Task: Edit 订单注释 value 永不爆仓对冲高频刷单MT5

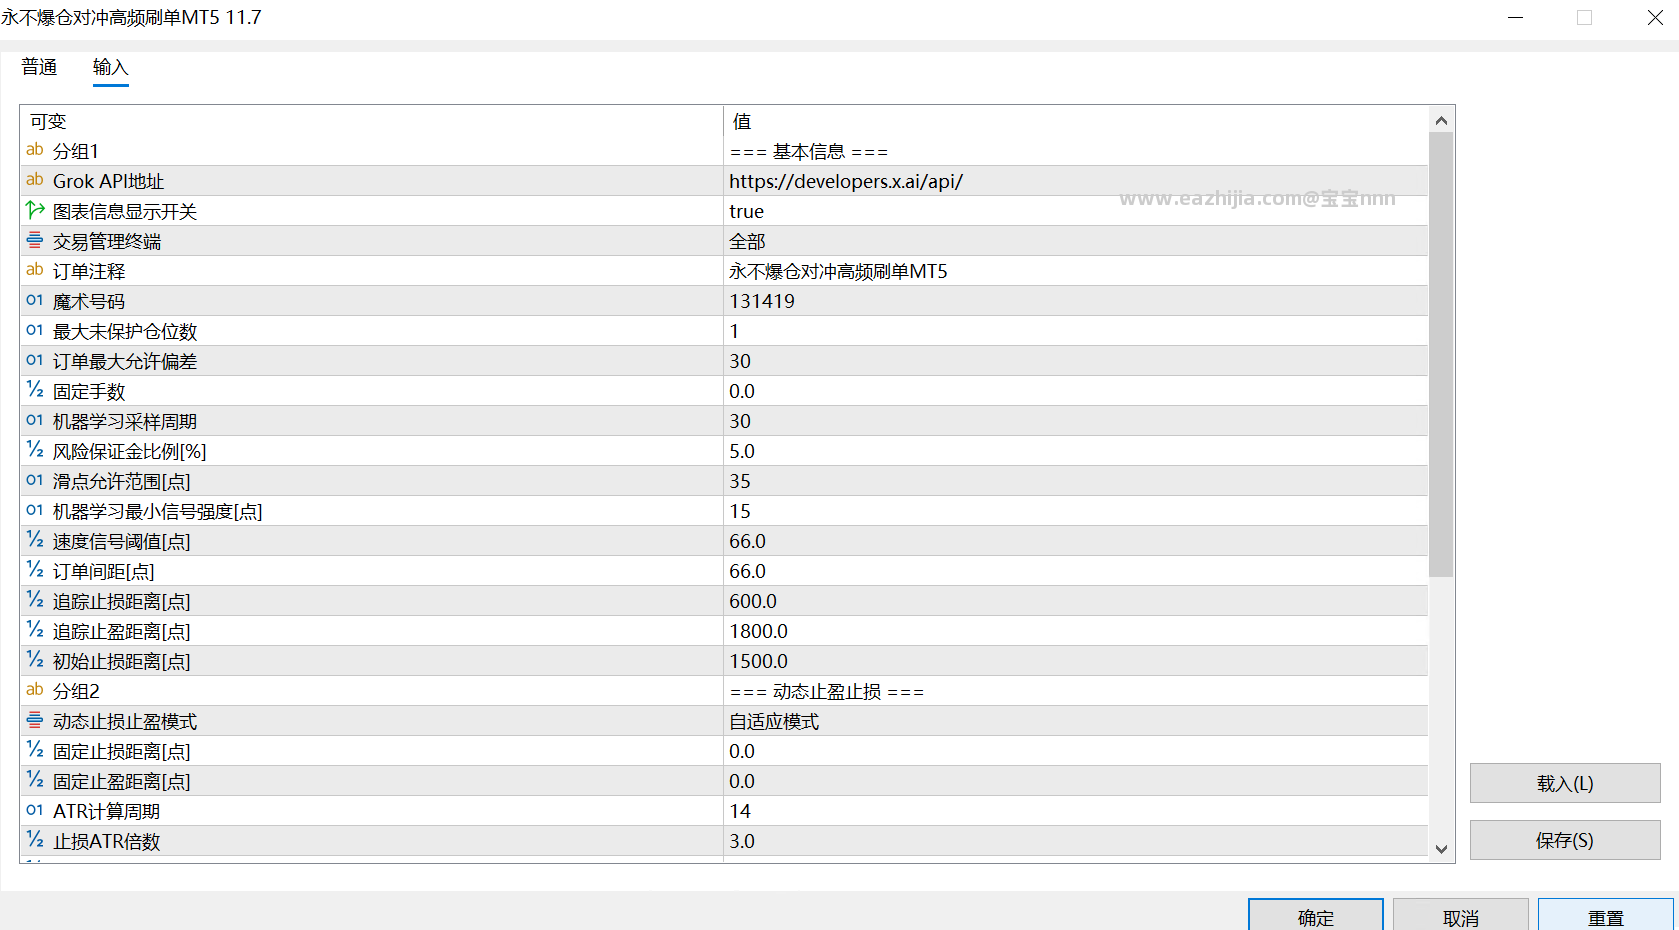Action: click(1075, 271)
